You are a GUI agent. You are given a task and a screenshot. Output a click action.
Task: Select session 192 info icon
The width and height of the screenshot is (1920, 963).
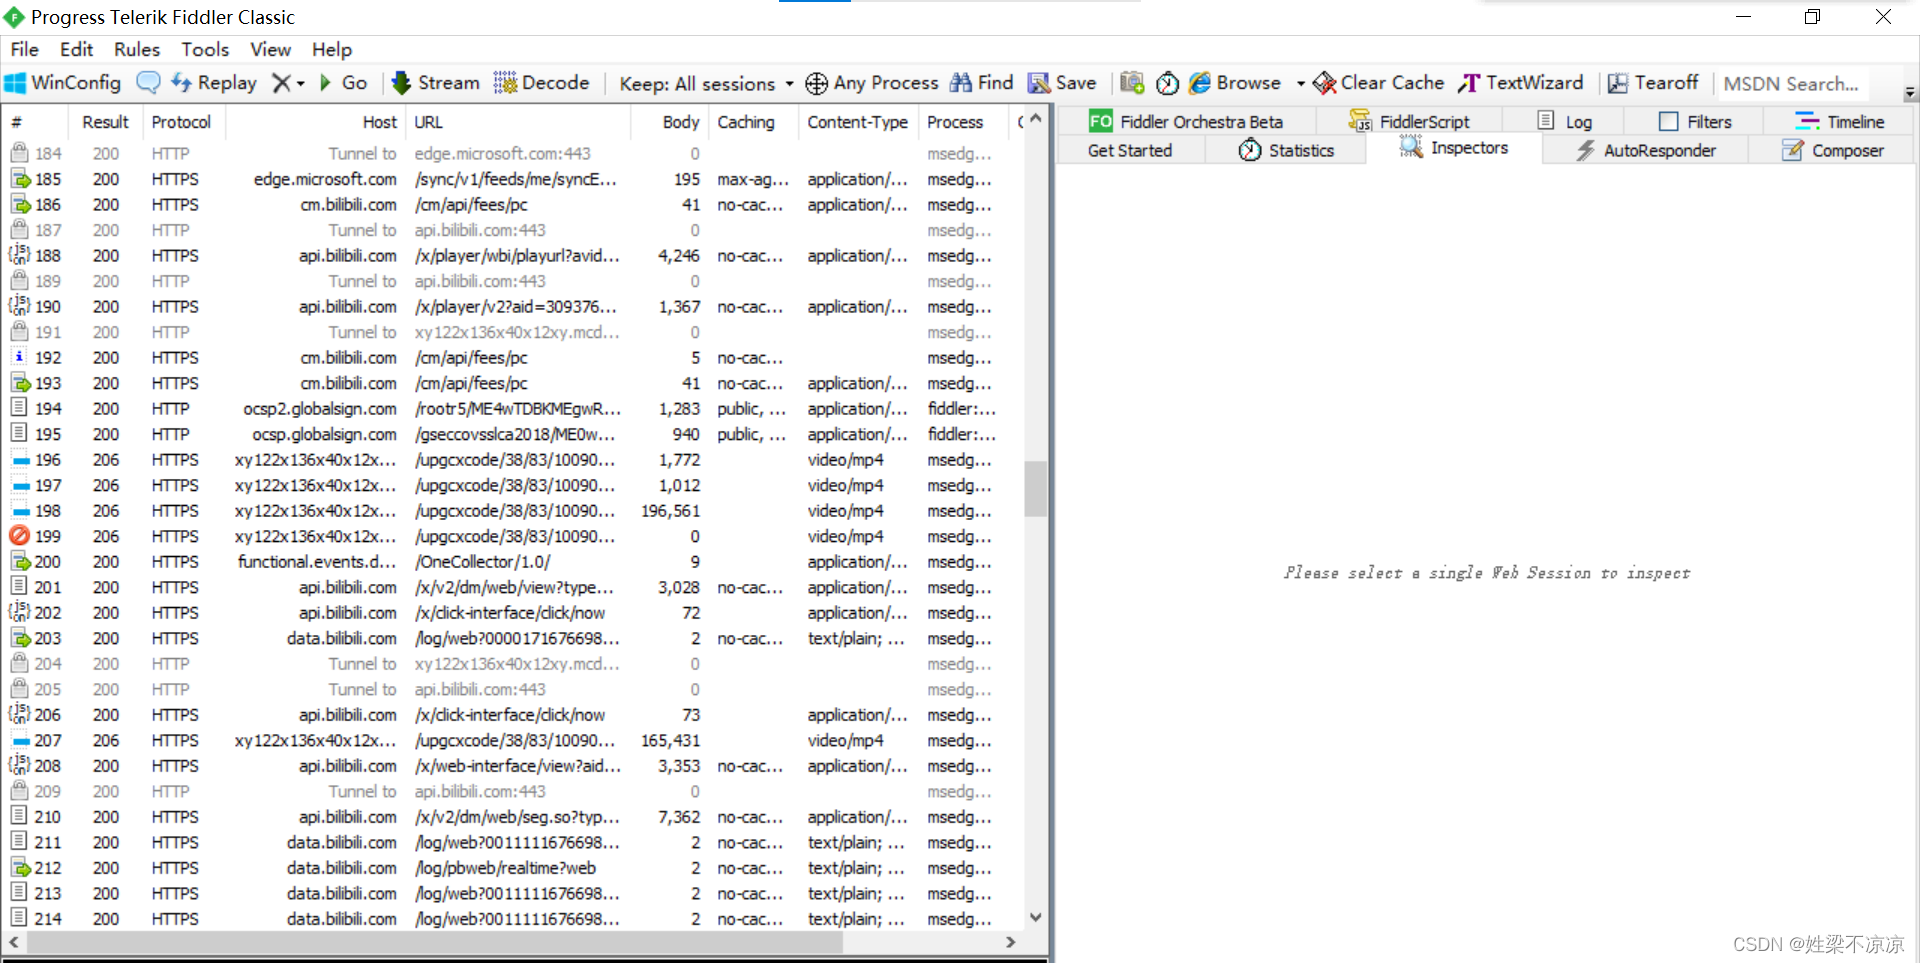[19, 357]
